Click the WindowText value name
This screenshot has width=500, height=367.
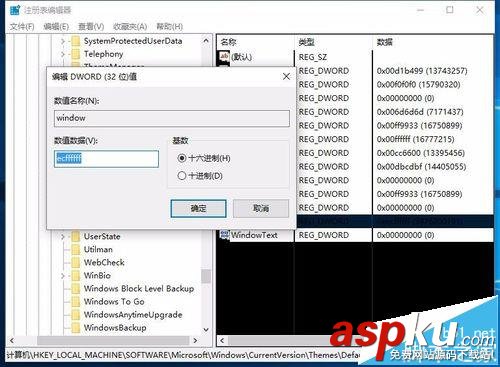tap(254, 235)
